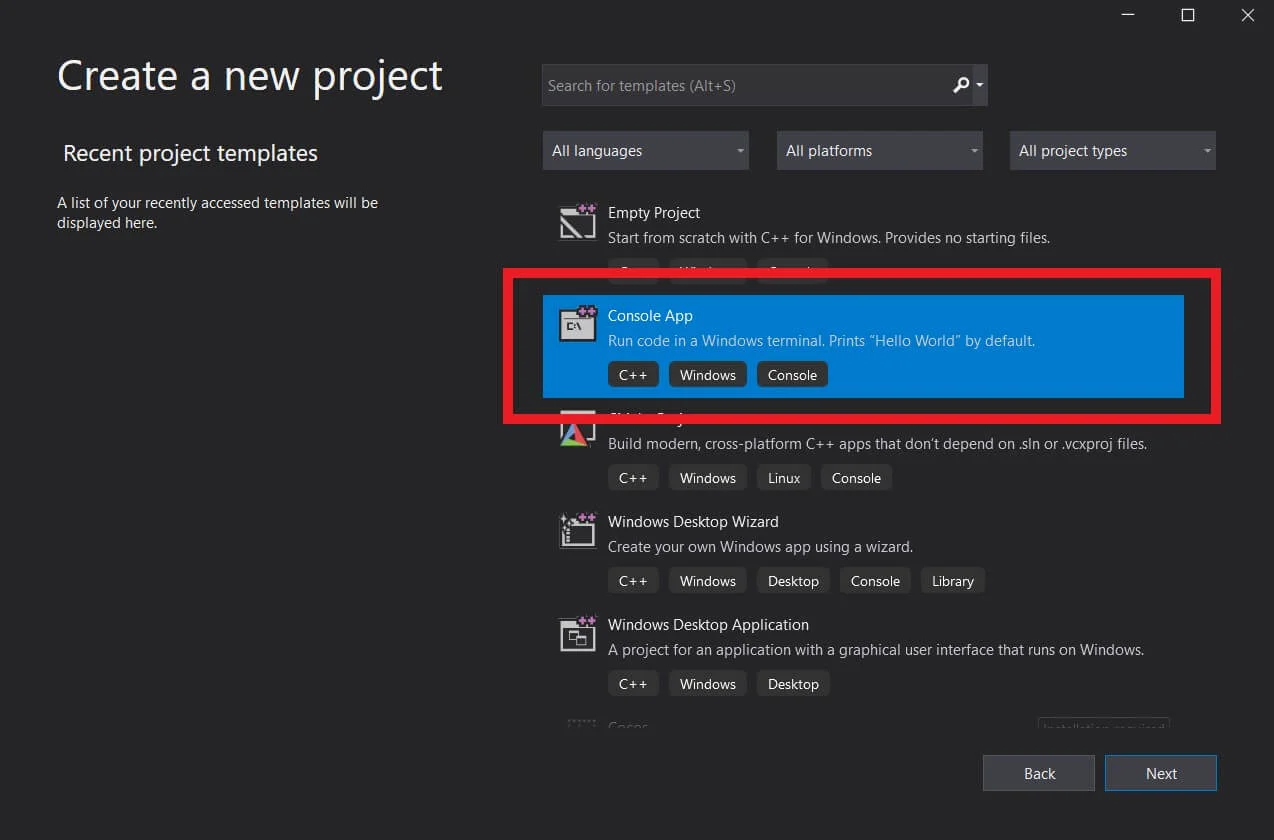
Task: Click the Library tag on Desktop Wizard
Action: (952, 581)
